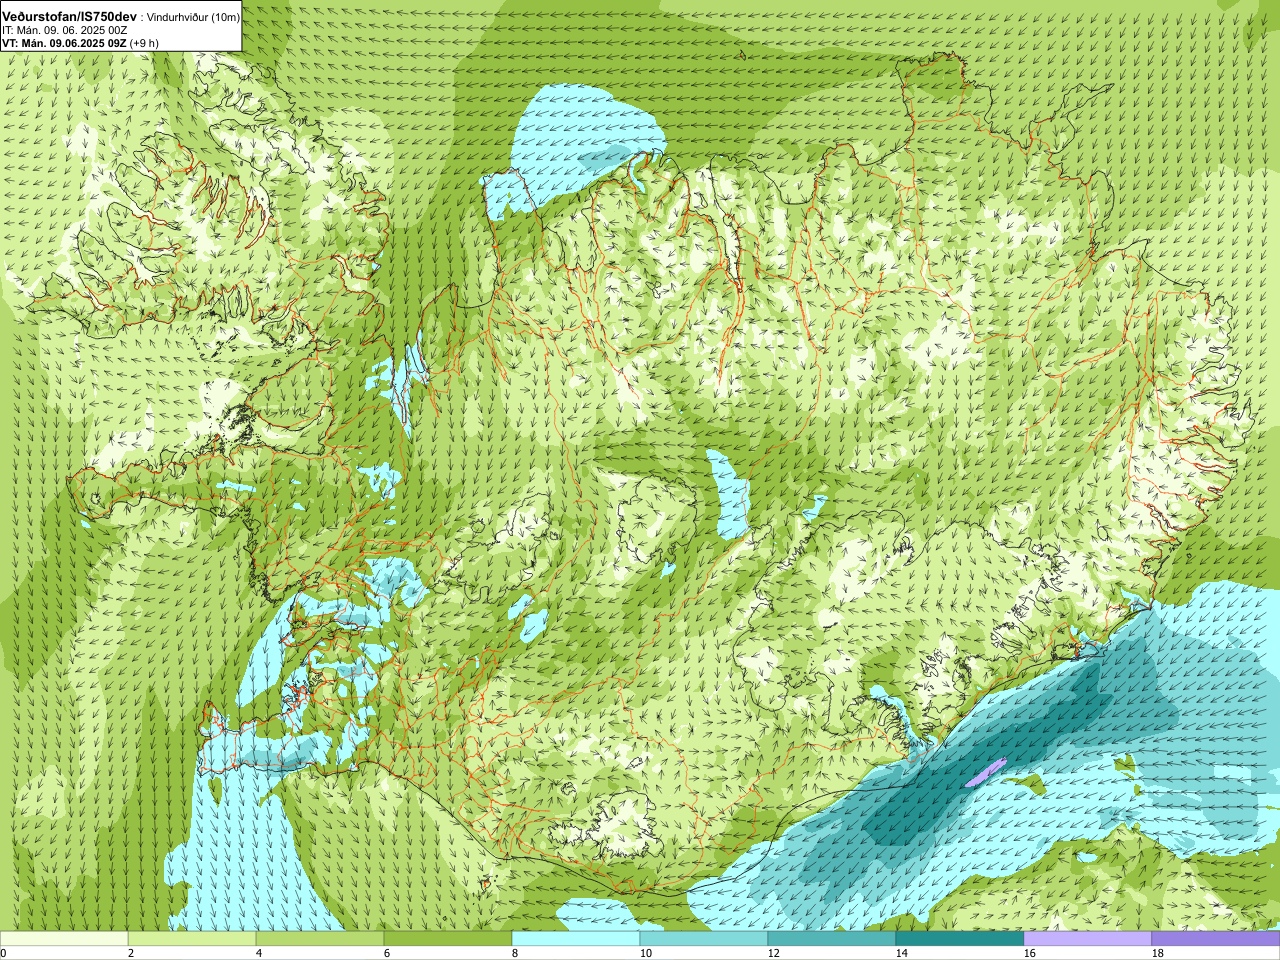The image size is (1280, 960).
Task: Click the legend tick label "12"
Action: click(x=773, y=954)
